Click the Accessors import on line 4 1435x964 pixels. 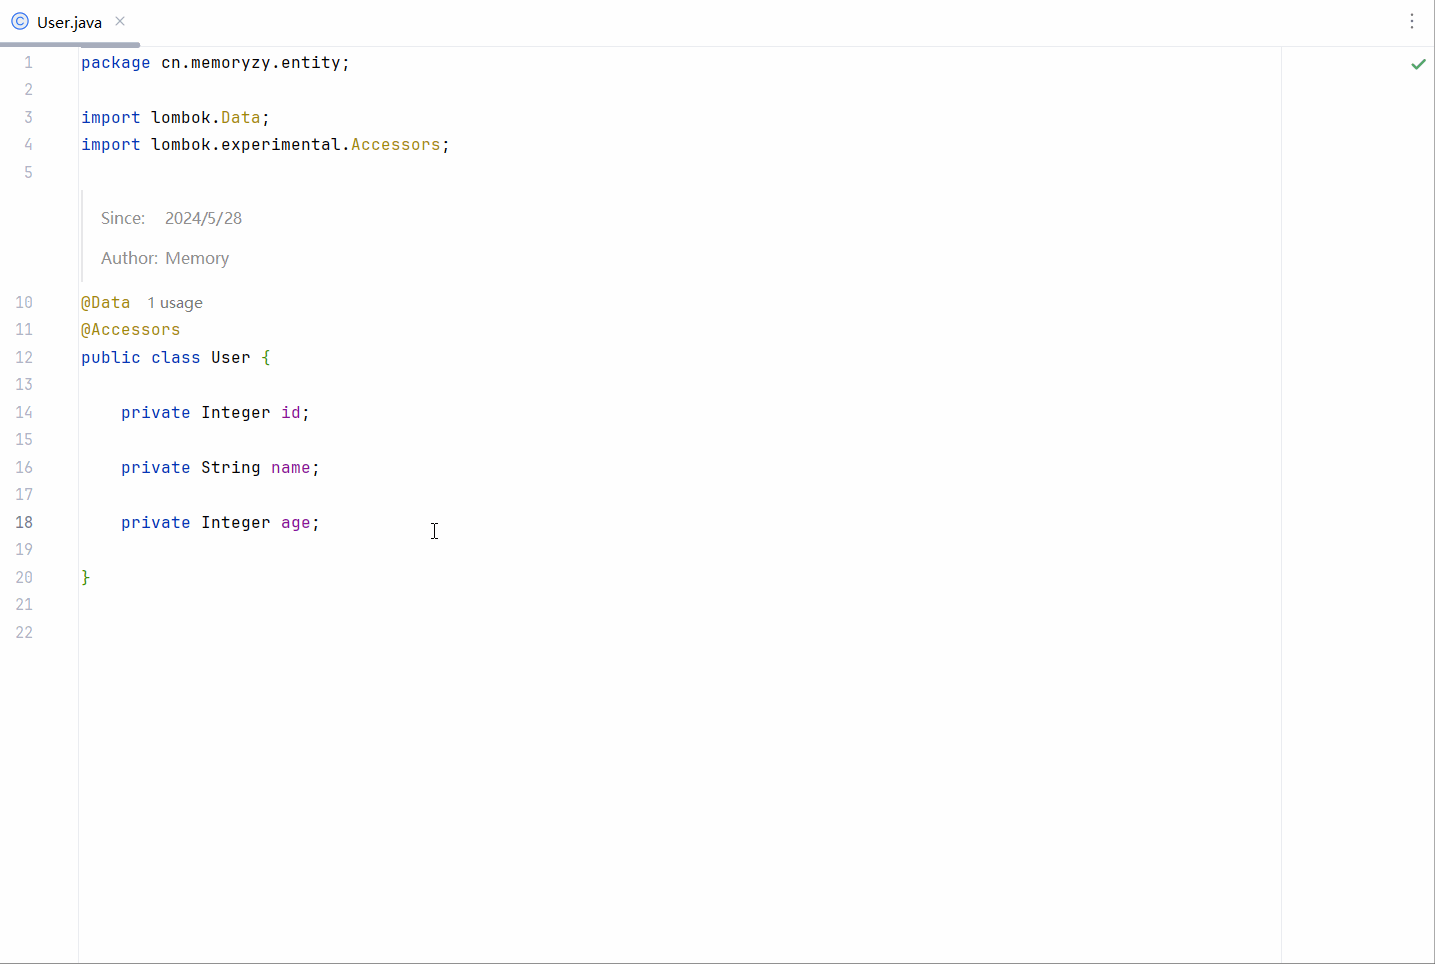[x=395, y=145]
